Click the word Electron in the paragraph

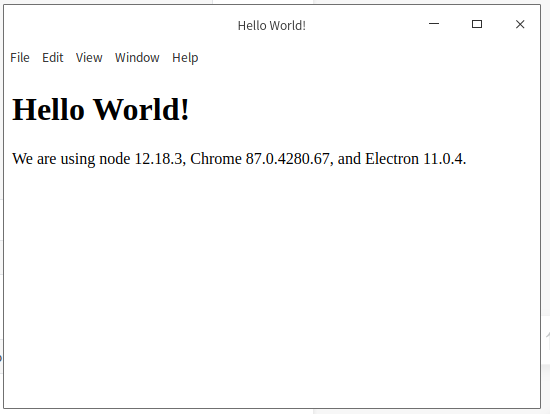click(x=392, y=159)
